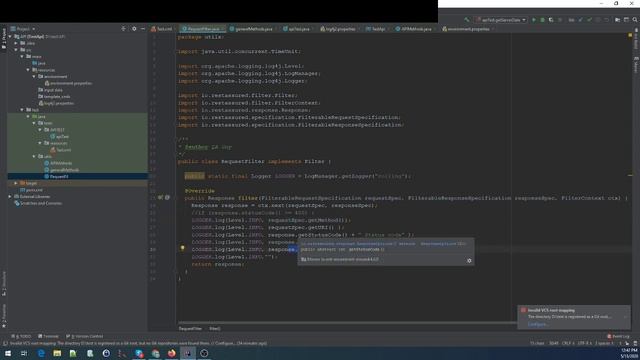This screenshot has height=360, width=640.
Task: Click the filter() breadcrumb at editor bottom
Action: point(215,329)
